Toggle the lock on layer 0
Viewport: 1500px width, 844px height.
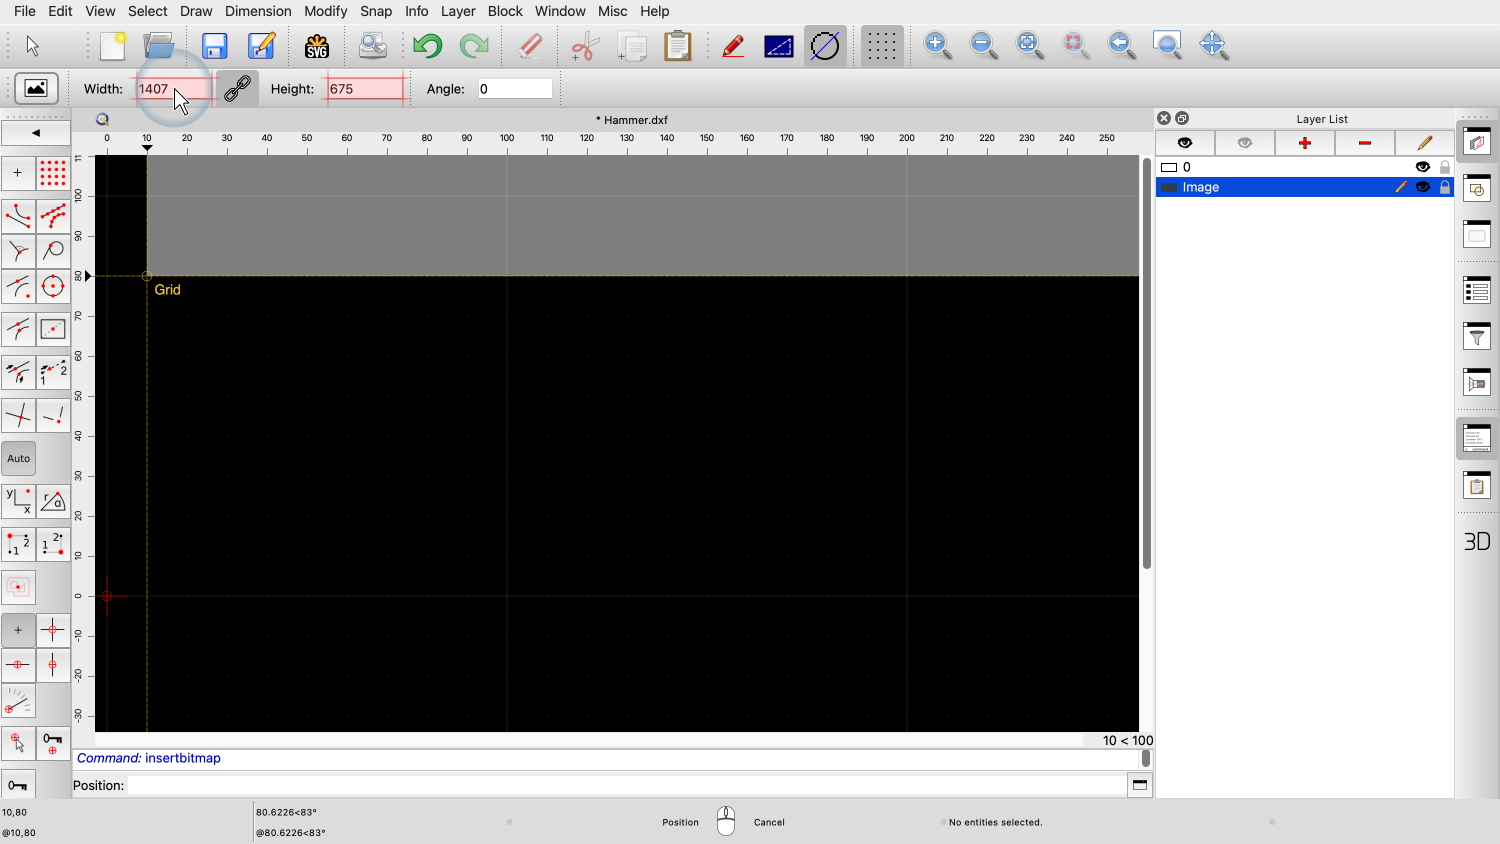coord(1444,167)
